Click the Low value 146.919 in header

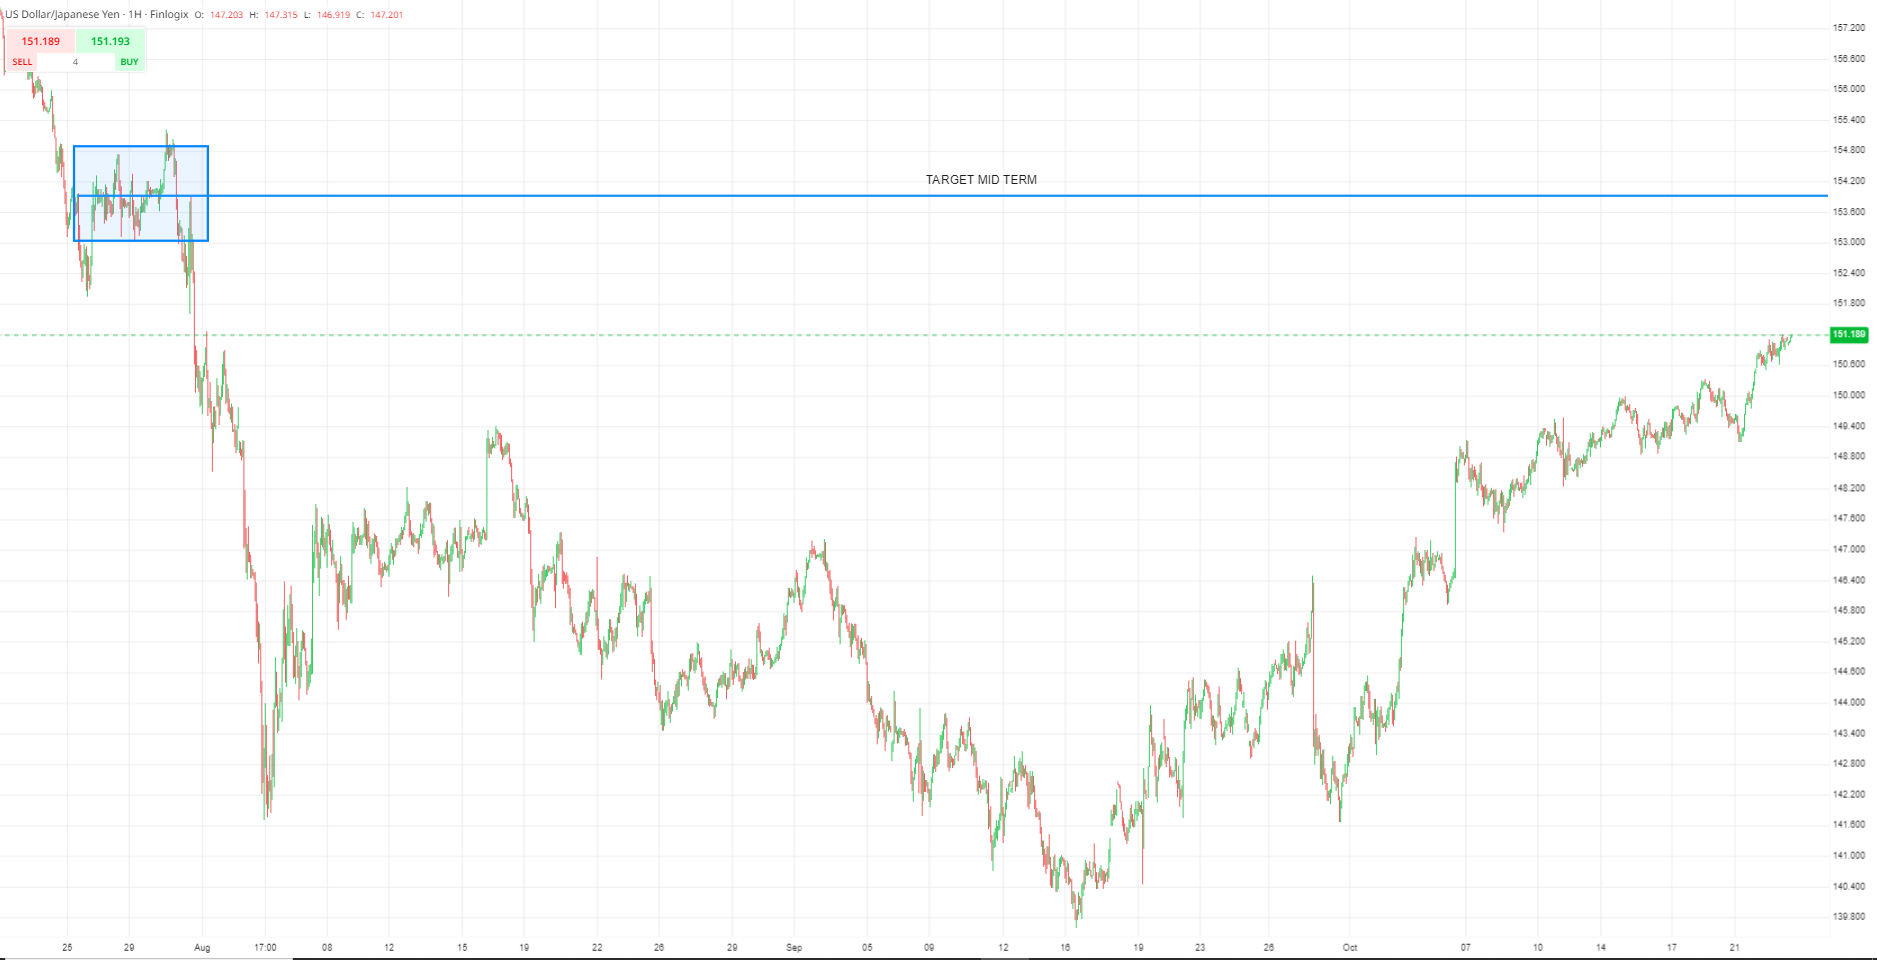[333, 15]
